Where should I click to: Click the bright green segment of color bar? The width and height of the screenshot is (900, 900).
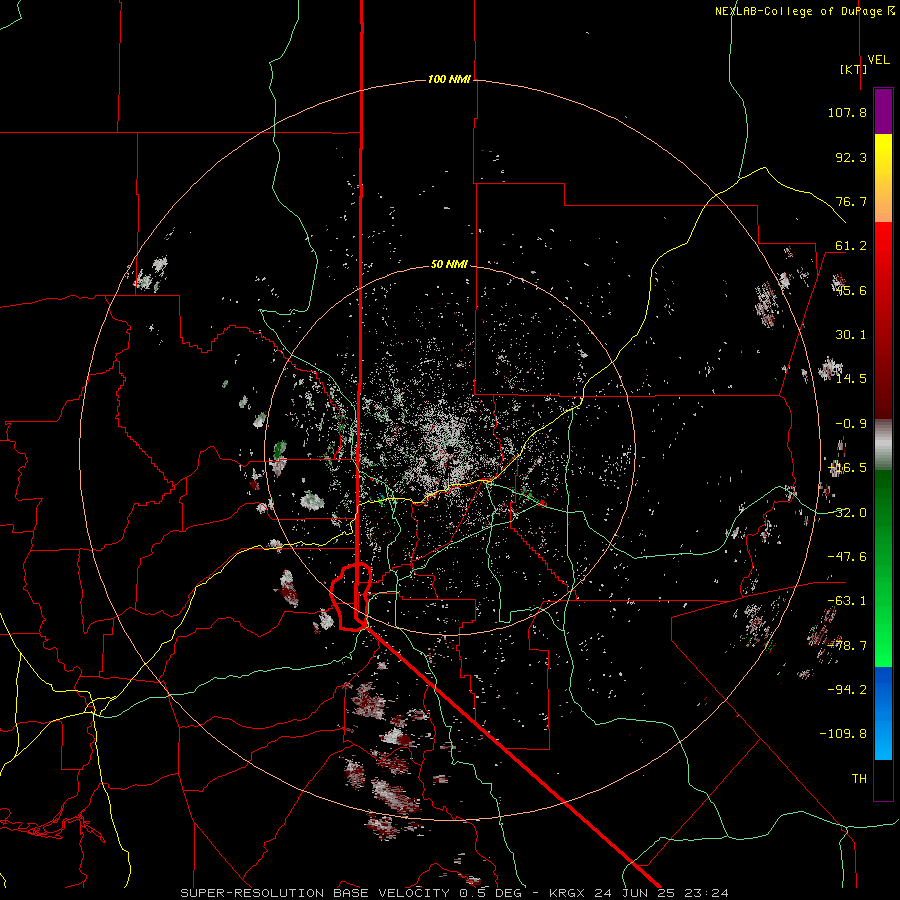(x=883, y=568)
